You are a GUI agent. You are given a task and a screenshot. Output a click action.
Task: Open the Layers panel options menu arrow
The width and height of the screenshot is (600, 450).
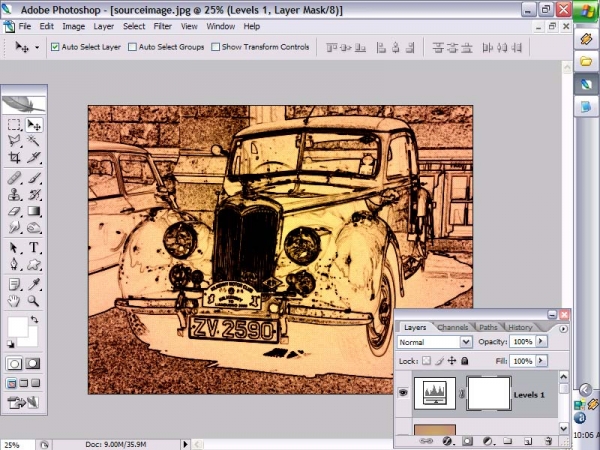tap(563, 329)
